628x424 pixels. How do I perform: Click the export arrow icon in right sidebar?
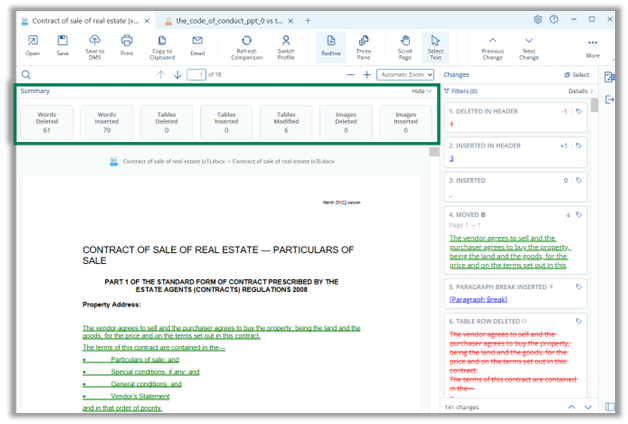609,99
